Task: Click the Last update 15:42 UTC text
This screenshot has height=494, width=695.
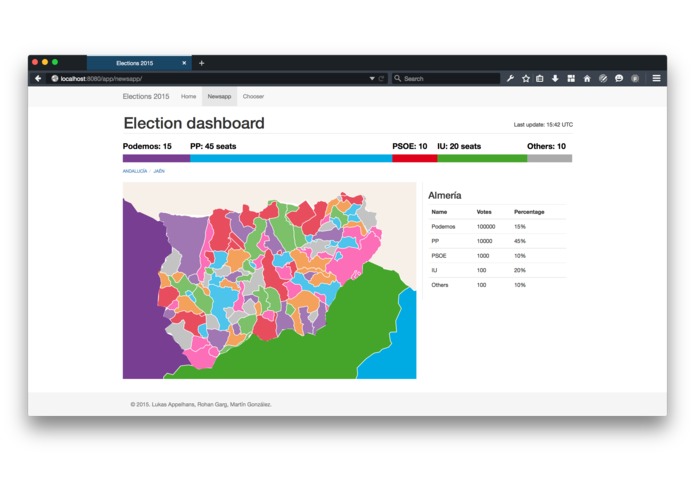Action: (x=543, y=124)
